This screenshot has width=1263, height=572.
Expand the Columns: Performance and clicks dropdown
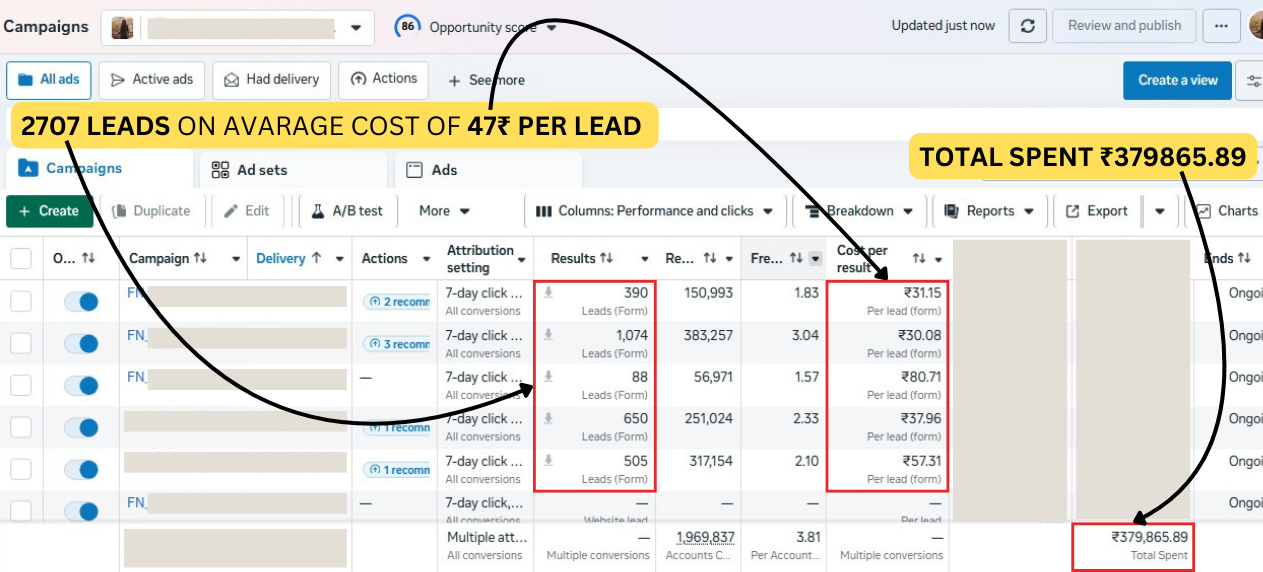click(x=655, y=211)
